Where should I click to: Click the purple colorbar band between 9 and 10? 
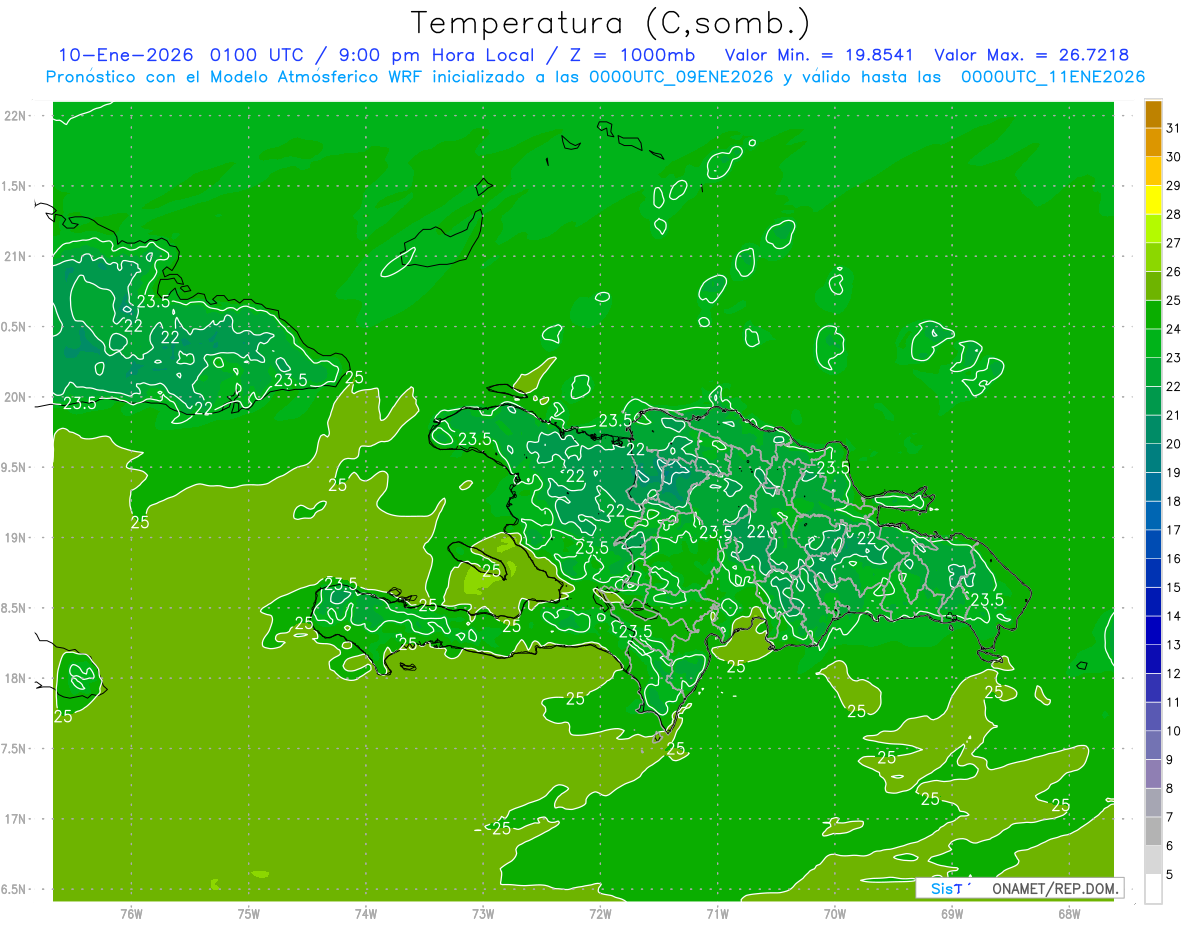pos(1153,745)
